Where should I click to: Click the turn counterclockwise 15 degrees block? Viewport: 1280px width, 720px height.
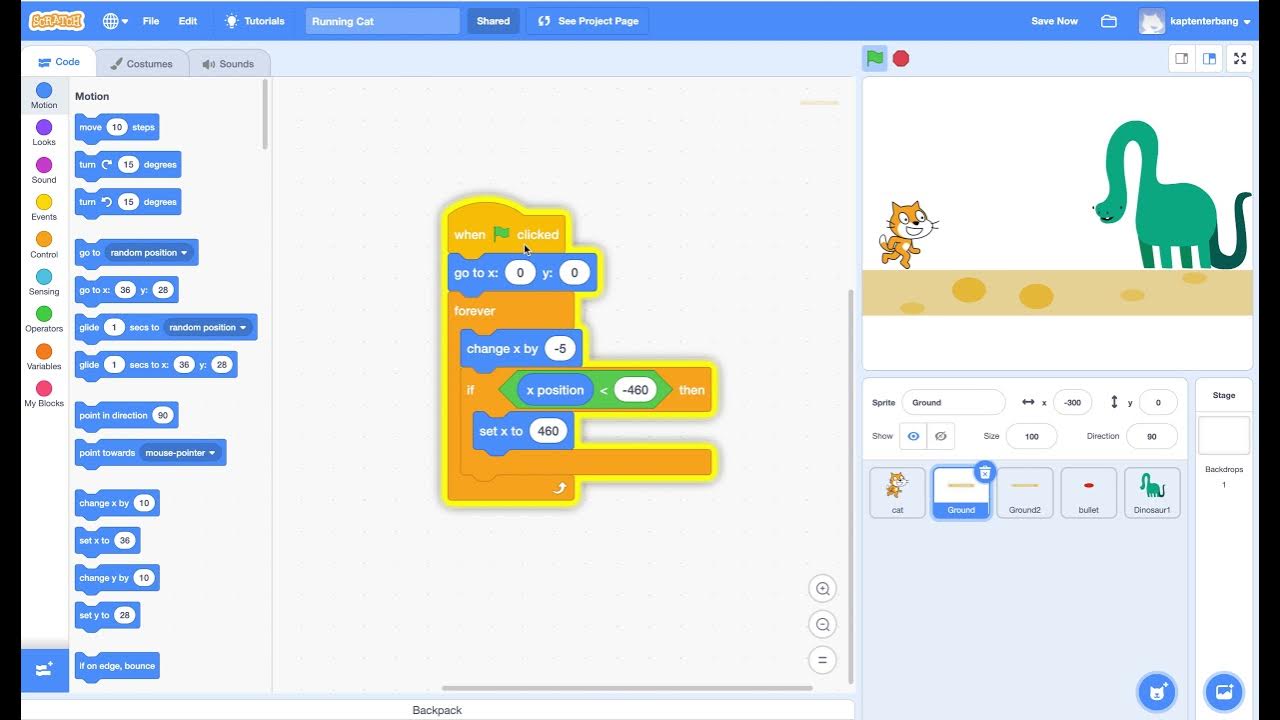(x=128, y=202)
